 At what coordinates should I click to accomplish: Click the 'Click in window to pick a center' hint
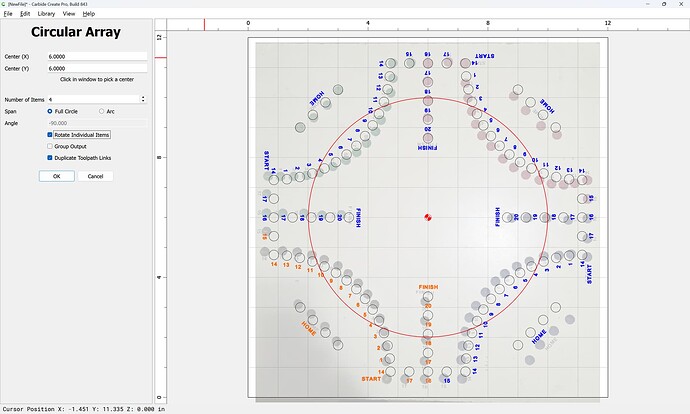pos(97,79)
